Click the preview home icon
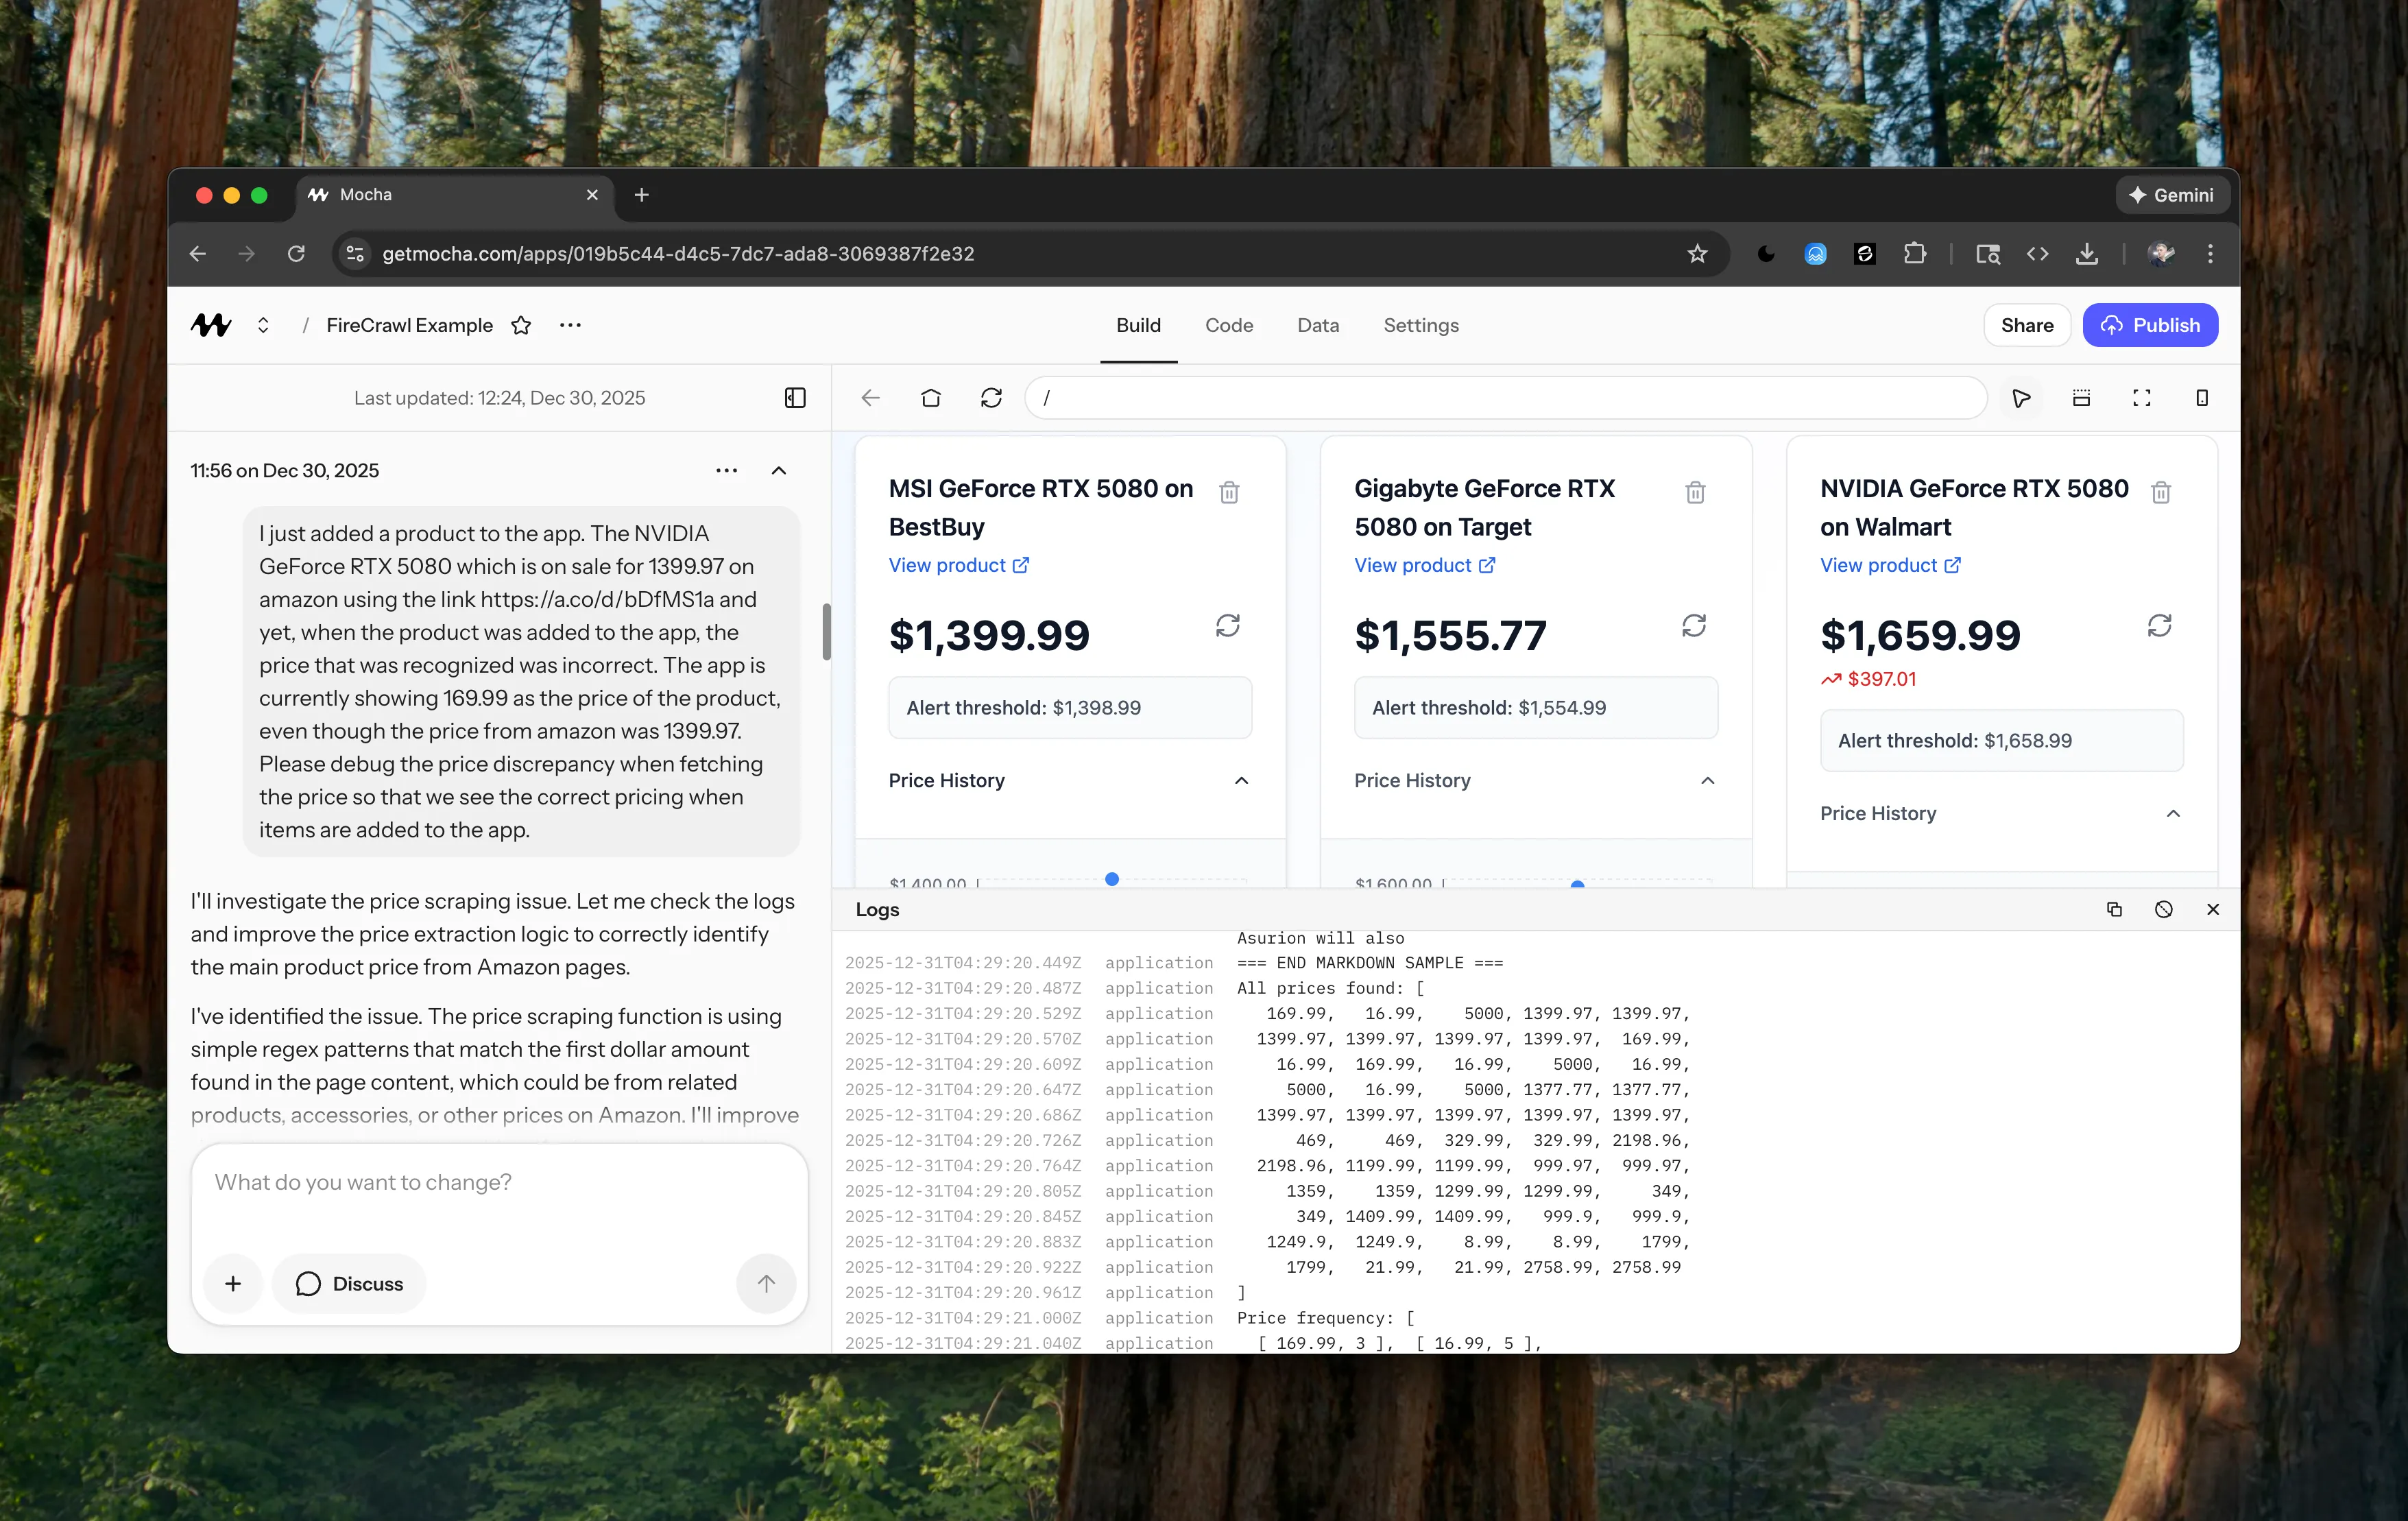2408x1521 pixels. (x=930, y=398)
